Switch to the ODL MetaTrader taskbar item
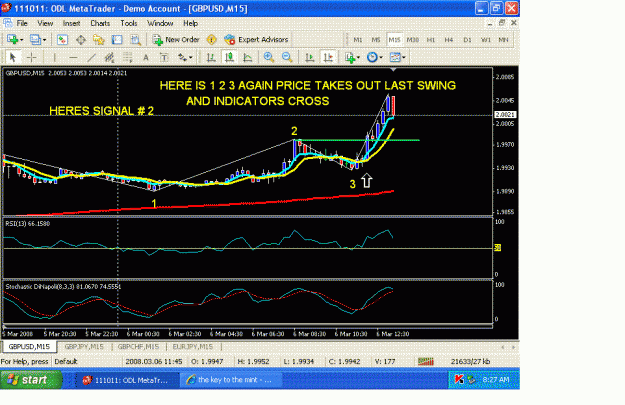625x405 pixels. coord(126,380)
